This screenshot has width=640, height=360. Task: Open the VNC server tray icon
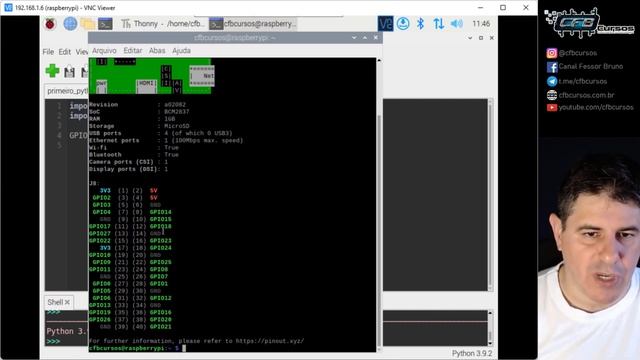click(x=385, y=24)
